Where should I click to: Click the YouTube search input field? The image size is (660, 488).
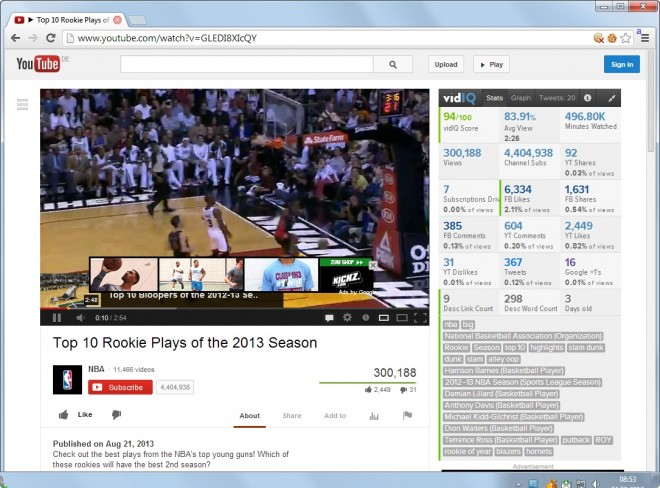247,64
